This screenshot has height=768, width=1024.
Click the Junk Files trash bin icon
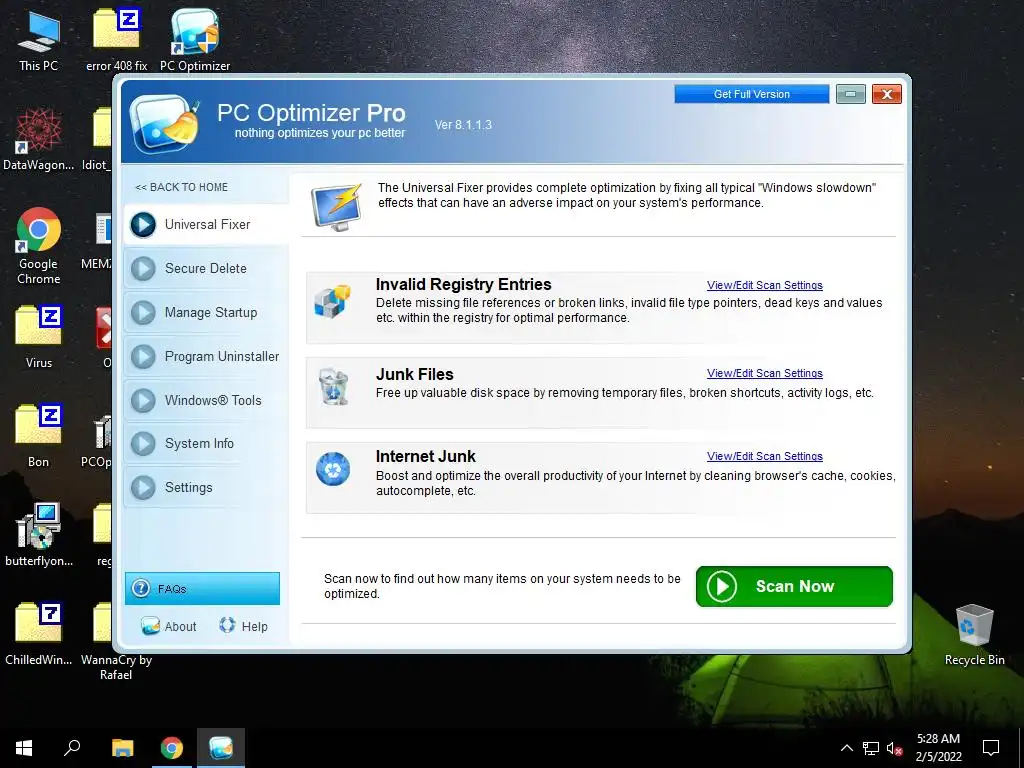click(x=333, y=386)
